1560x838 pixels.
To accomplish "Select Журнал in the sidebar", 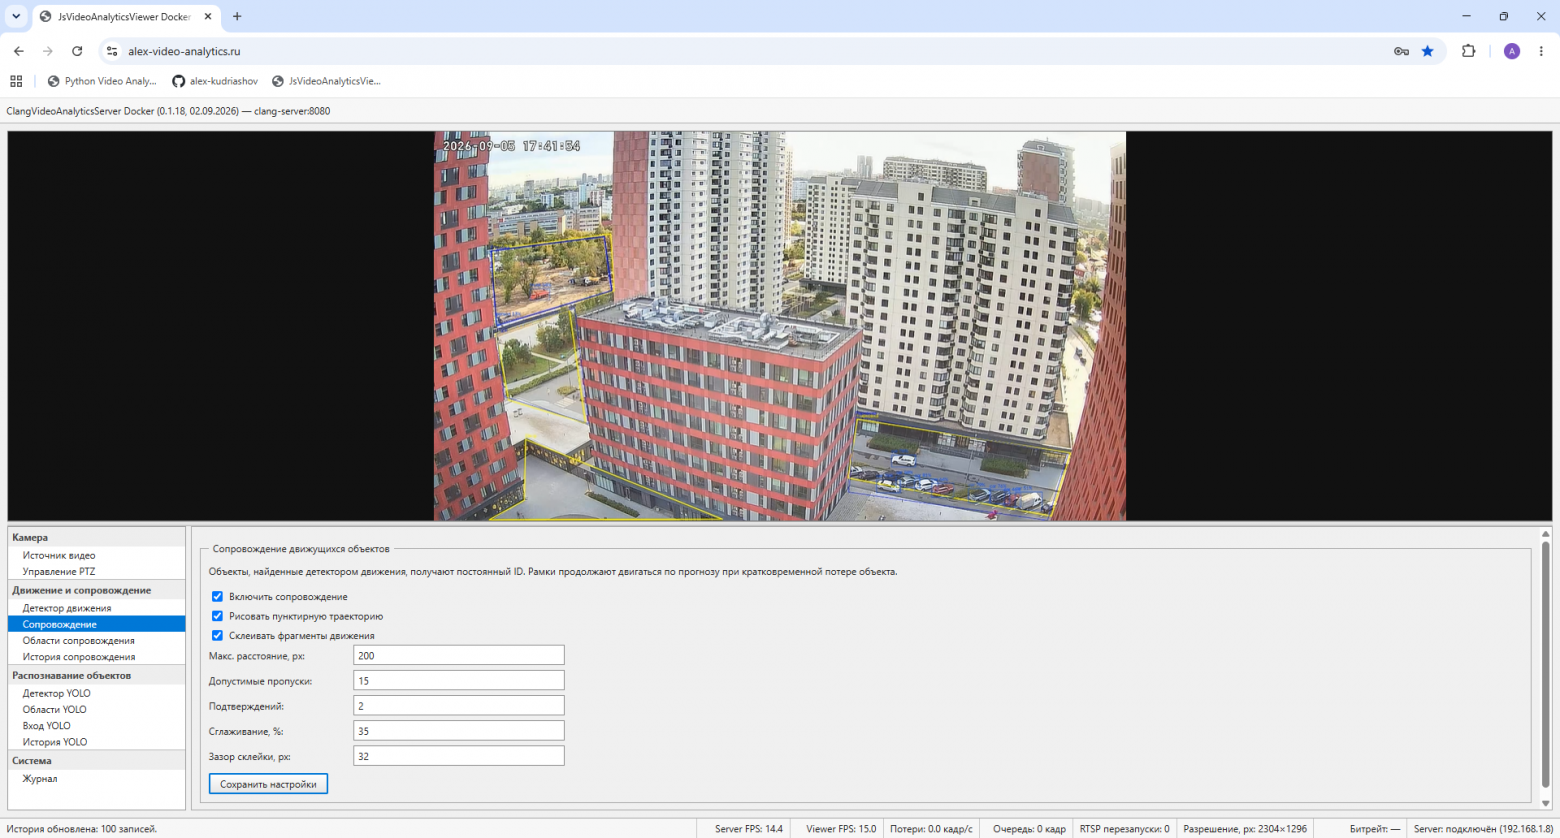I will [x=96, y=778].
